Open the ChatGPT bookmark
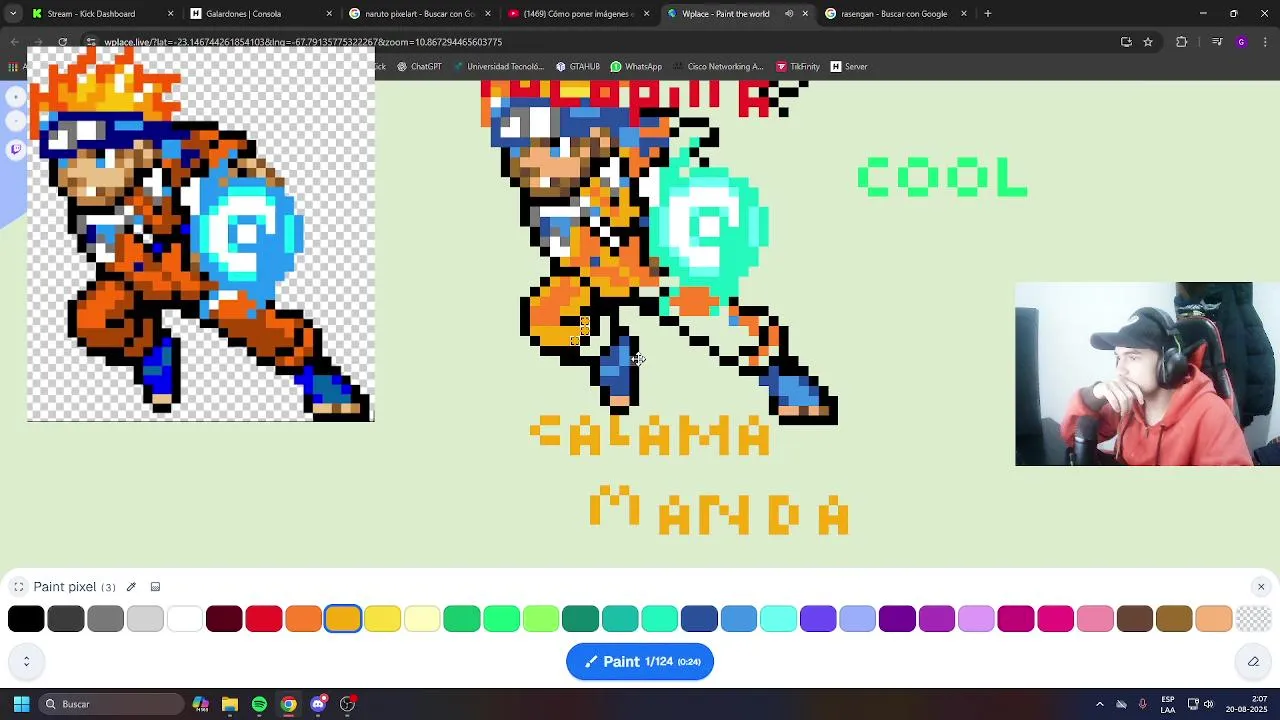This screenshot has height=720, width=1280. coord(419,67)
